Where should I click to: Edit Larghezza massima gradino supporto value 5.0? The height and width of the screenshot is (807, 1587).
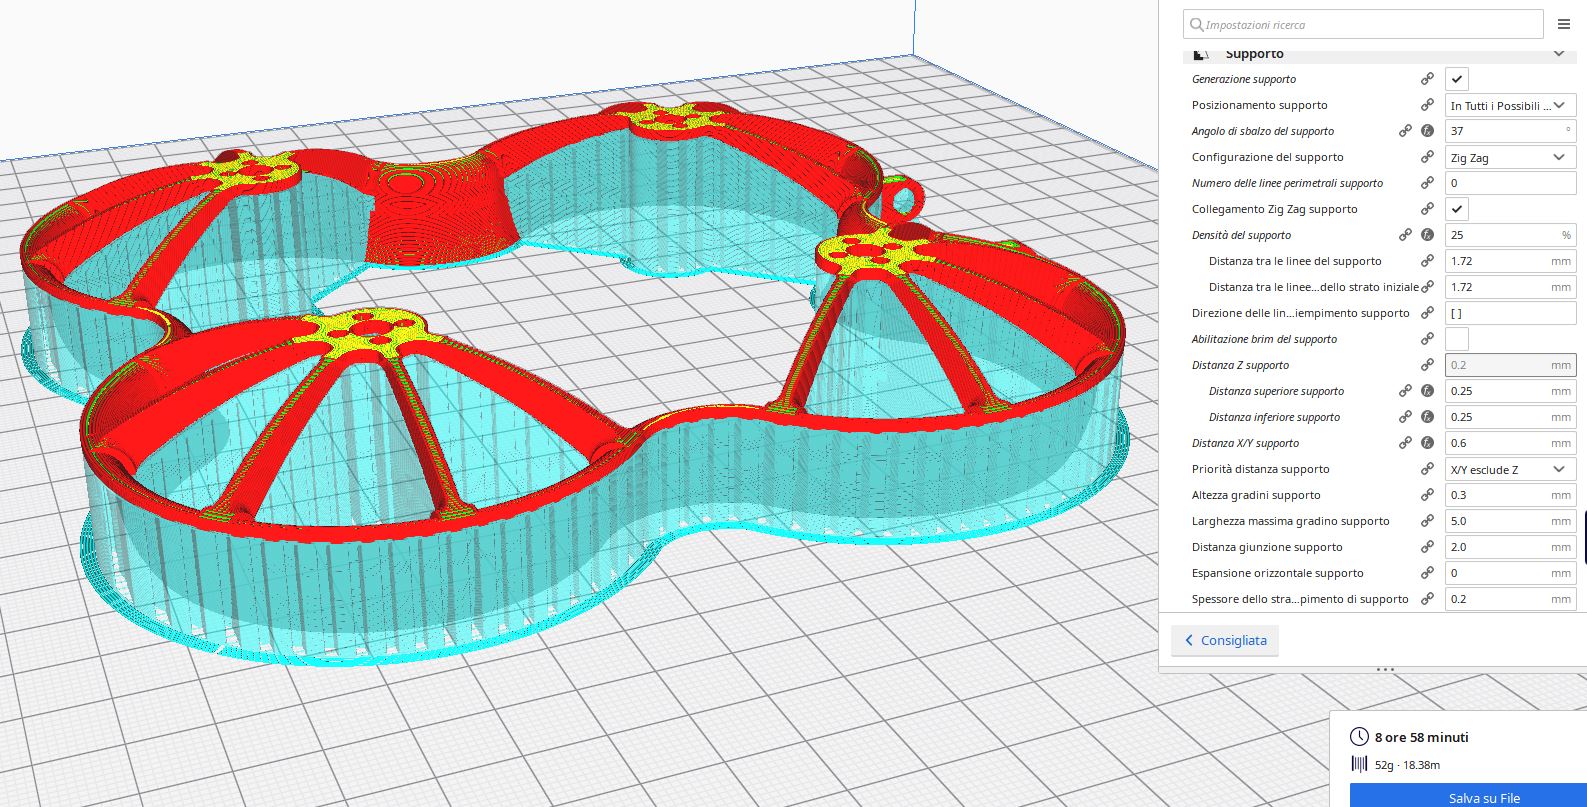[1510, 521]
